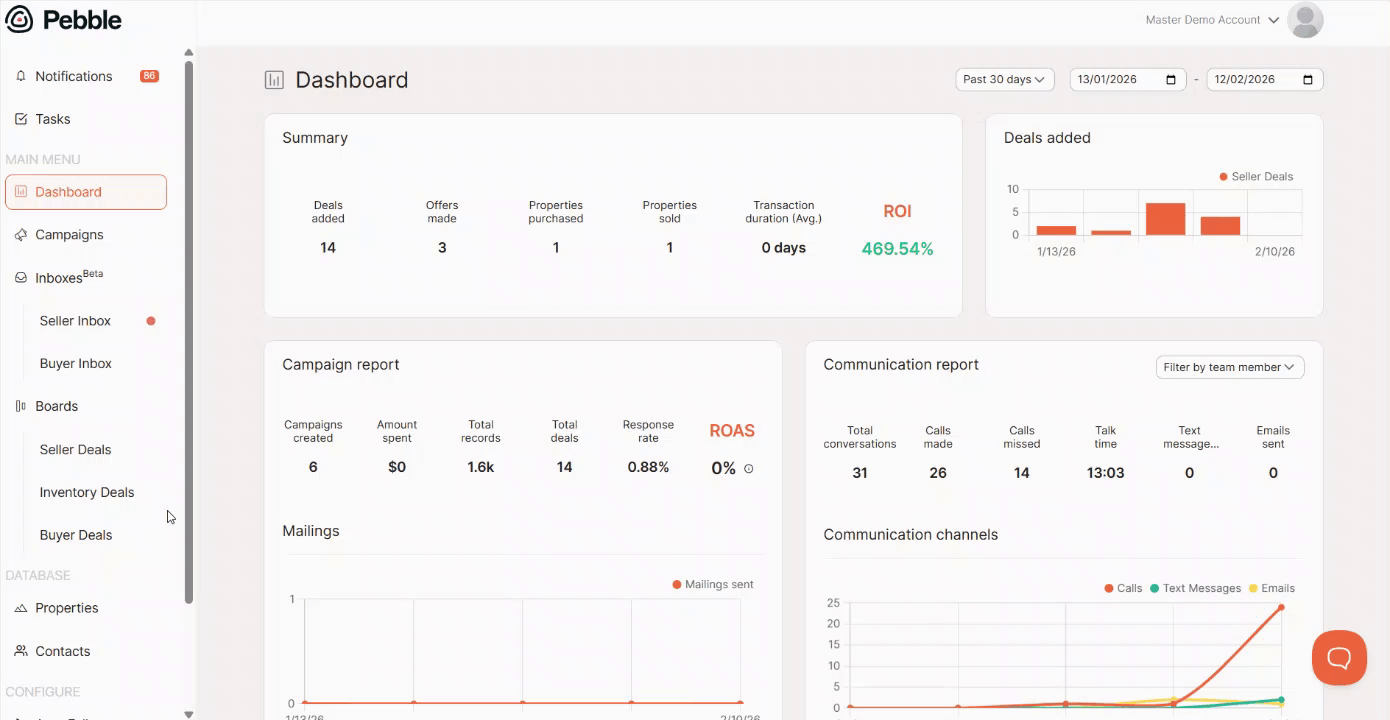
Task: Open the orange chat support bubble
Action: tap(1339, 657)
